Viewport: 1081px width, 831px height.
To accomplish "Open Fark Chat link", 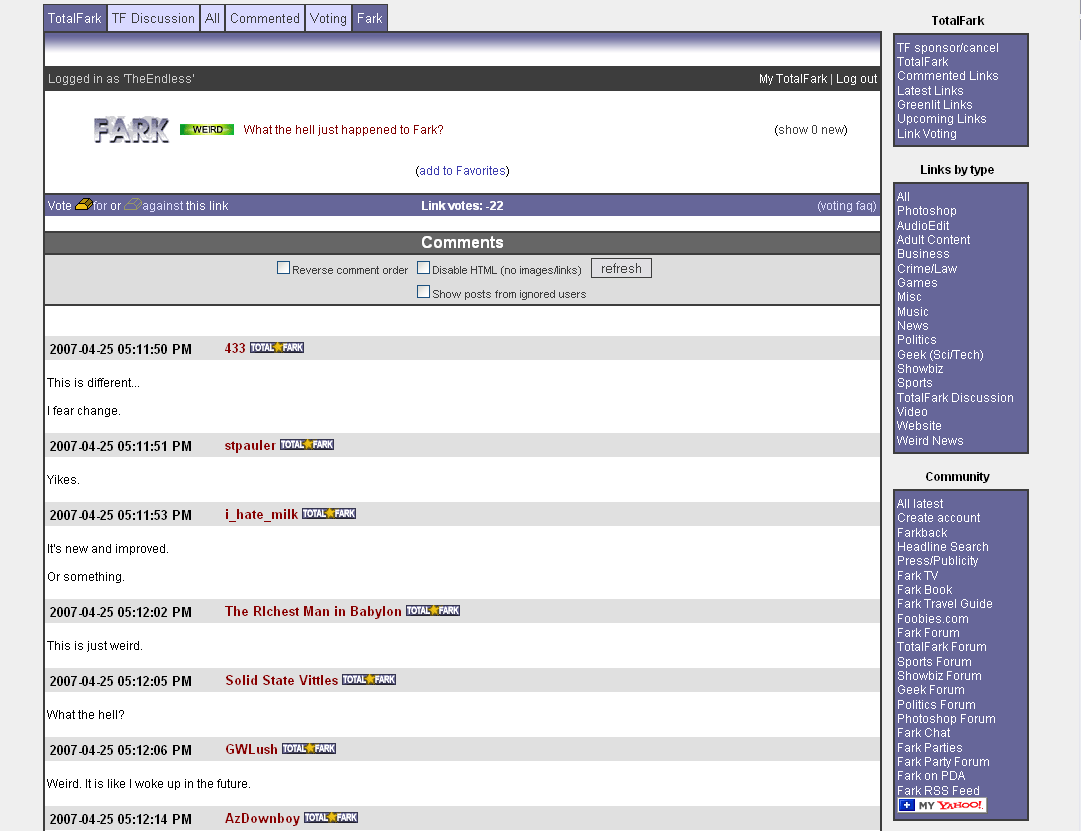I will [x=923, y=732].
